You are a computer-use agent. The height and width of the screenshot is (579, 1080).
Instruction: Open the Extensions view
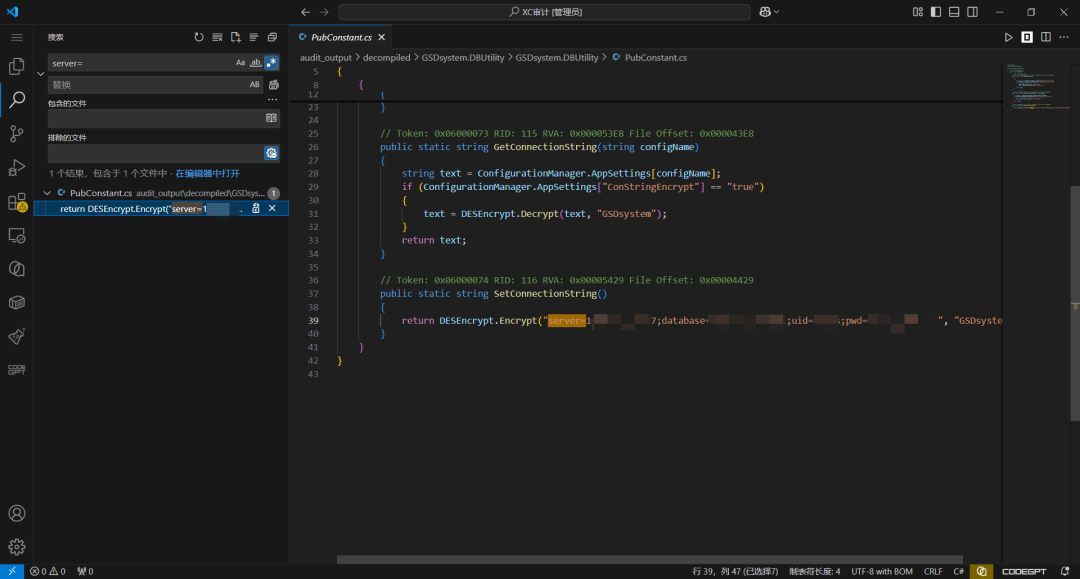pyautogui.click(x=17, y=202)
